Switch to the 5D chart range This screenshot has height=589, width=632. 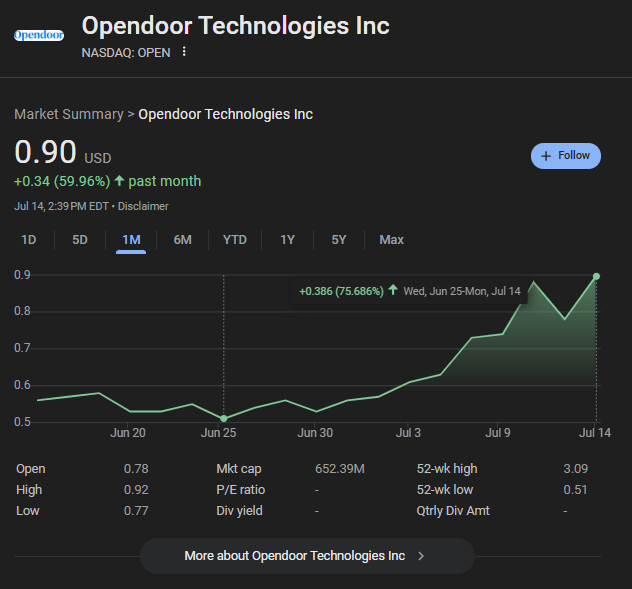click(80, 240)
